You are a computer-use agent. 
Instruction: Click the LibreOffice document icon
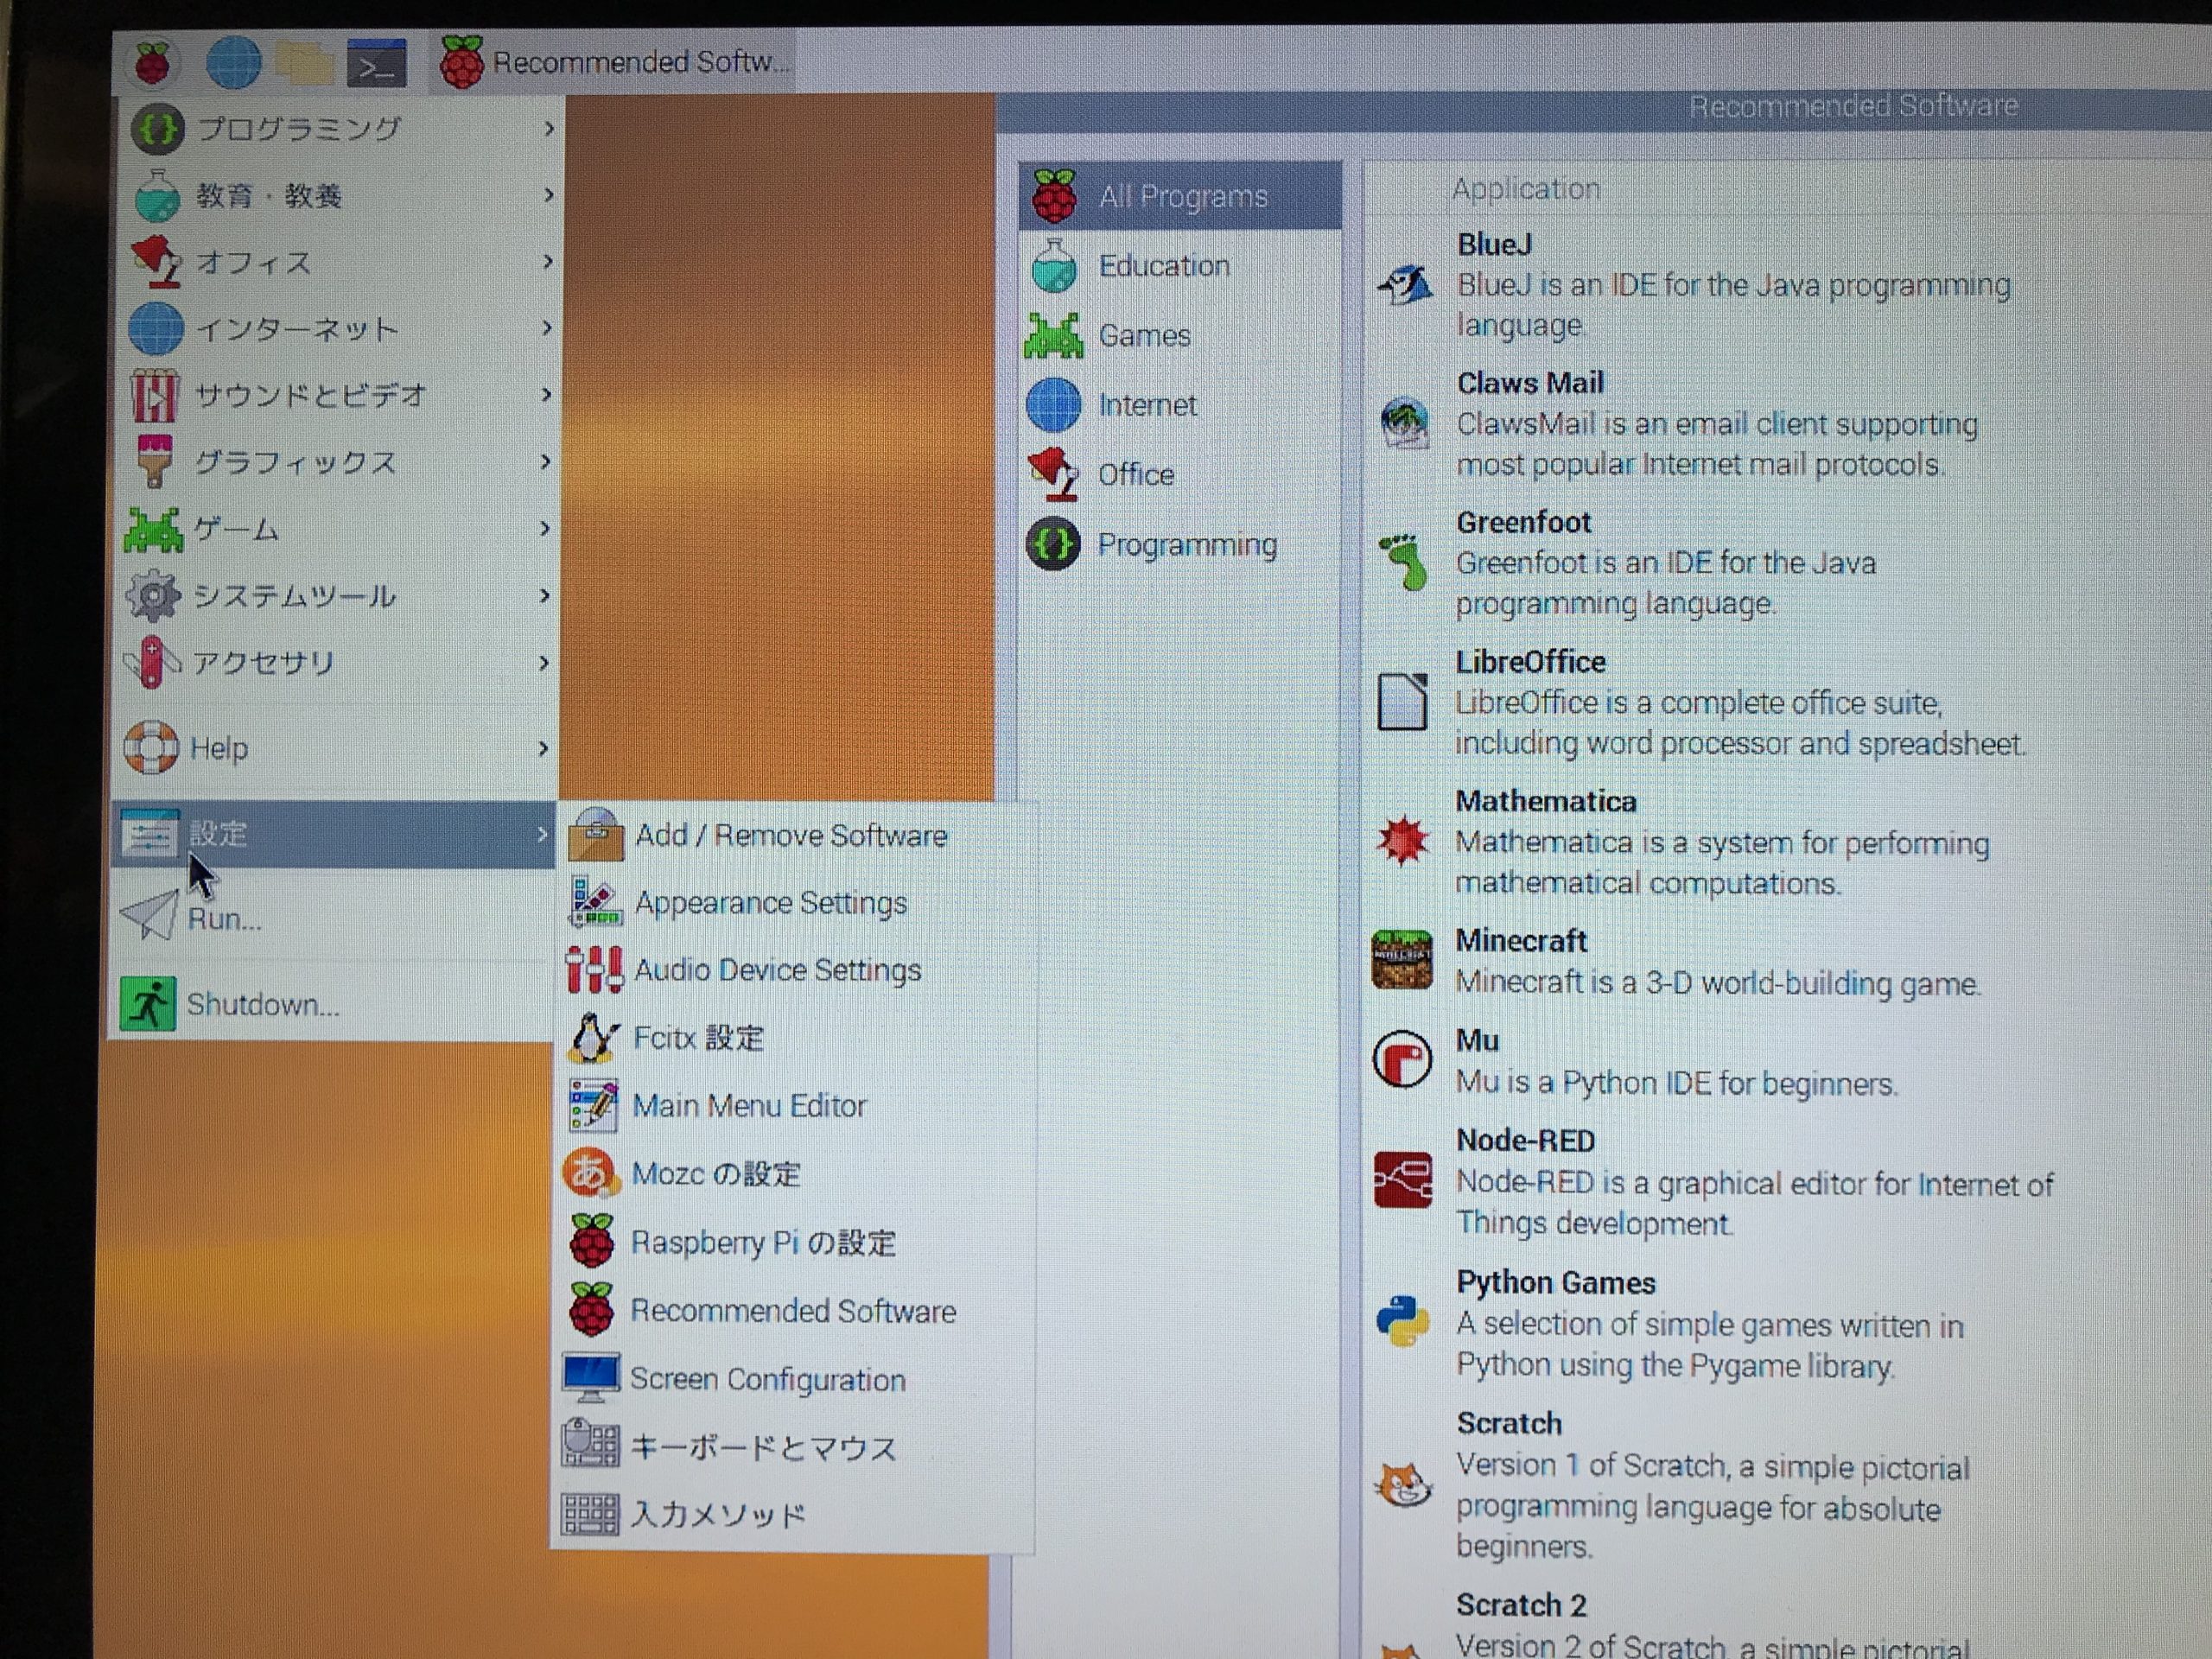[x=1402, y=702]
